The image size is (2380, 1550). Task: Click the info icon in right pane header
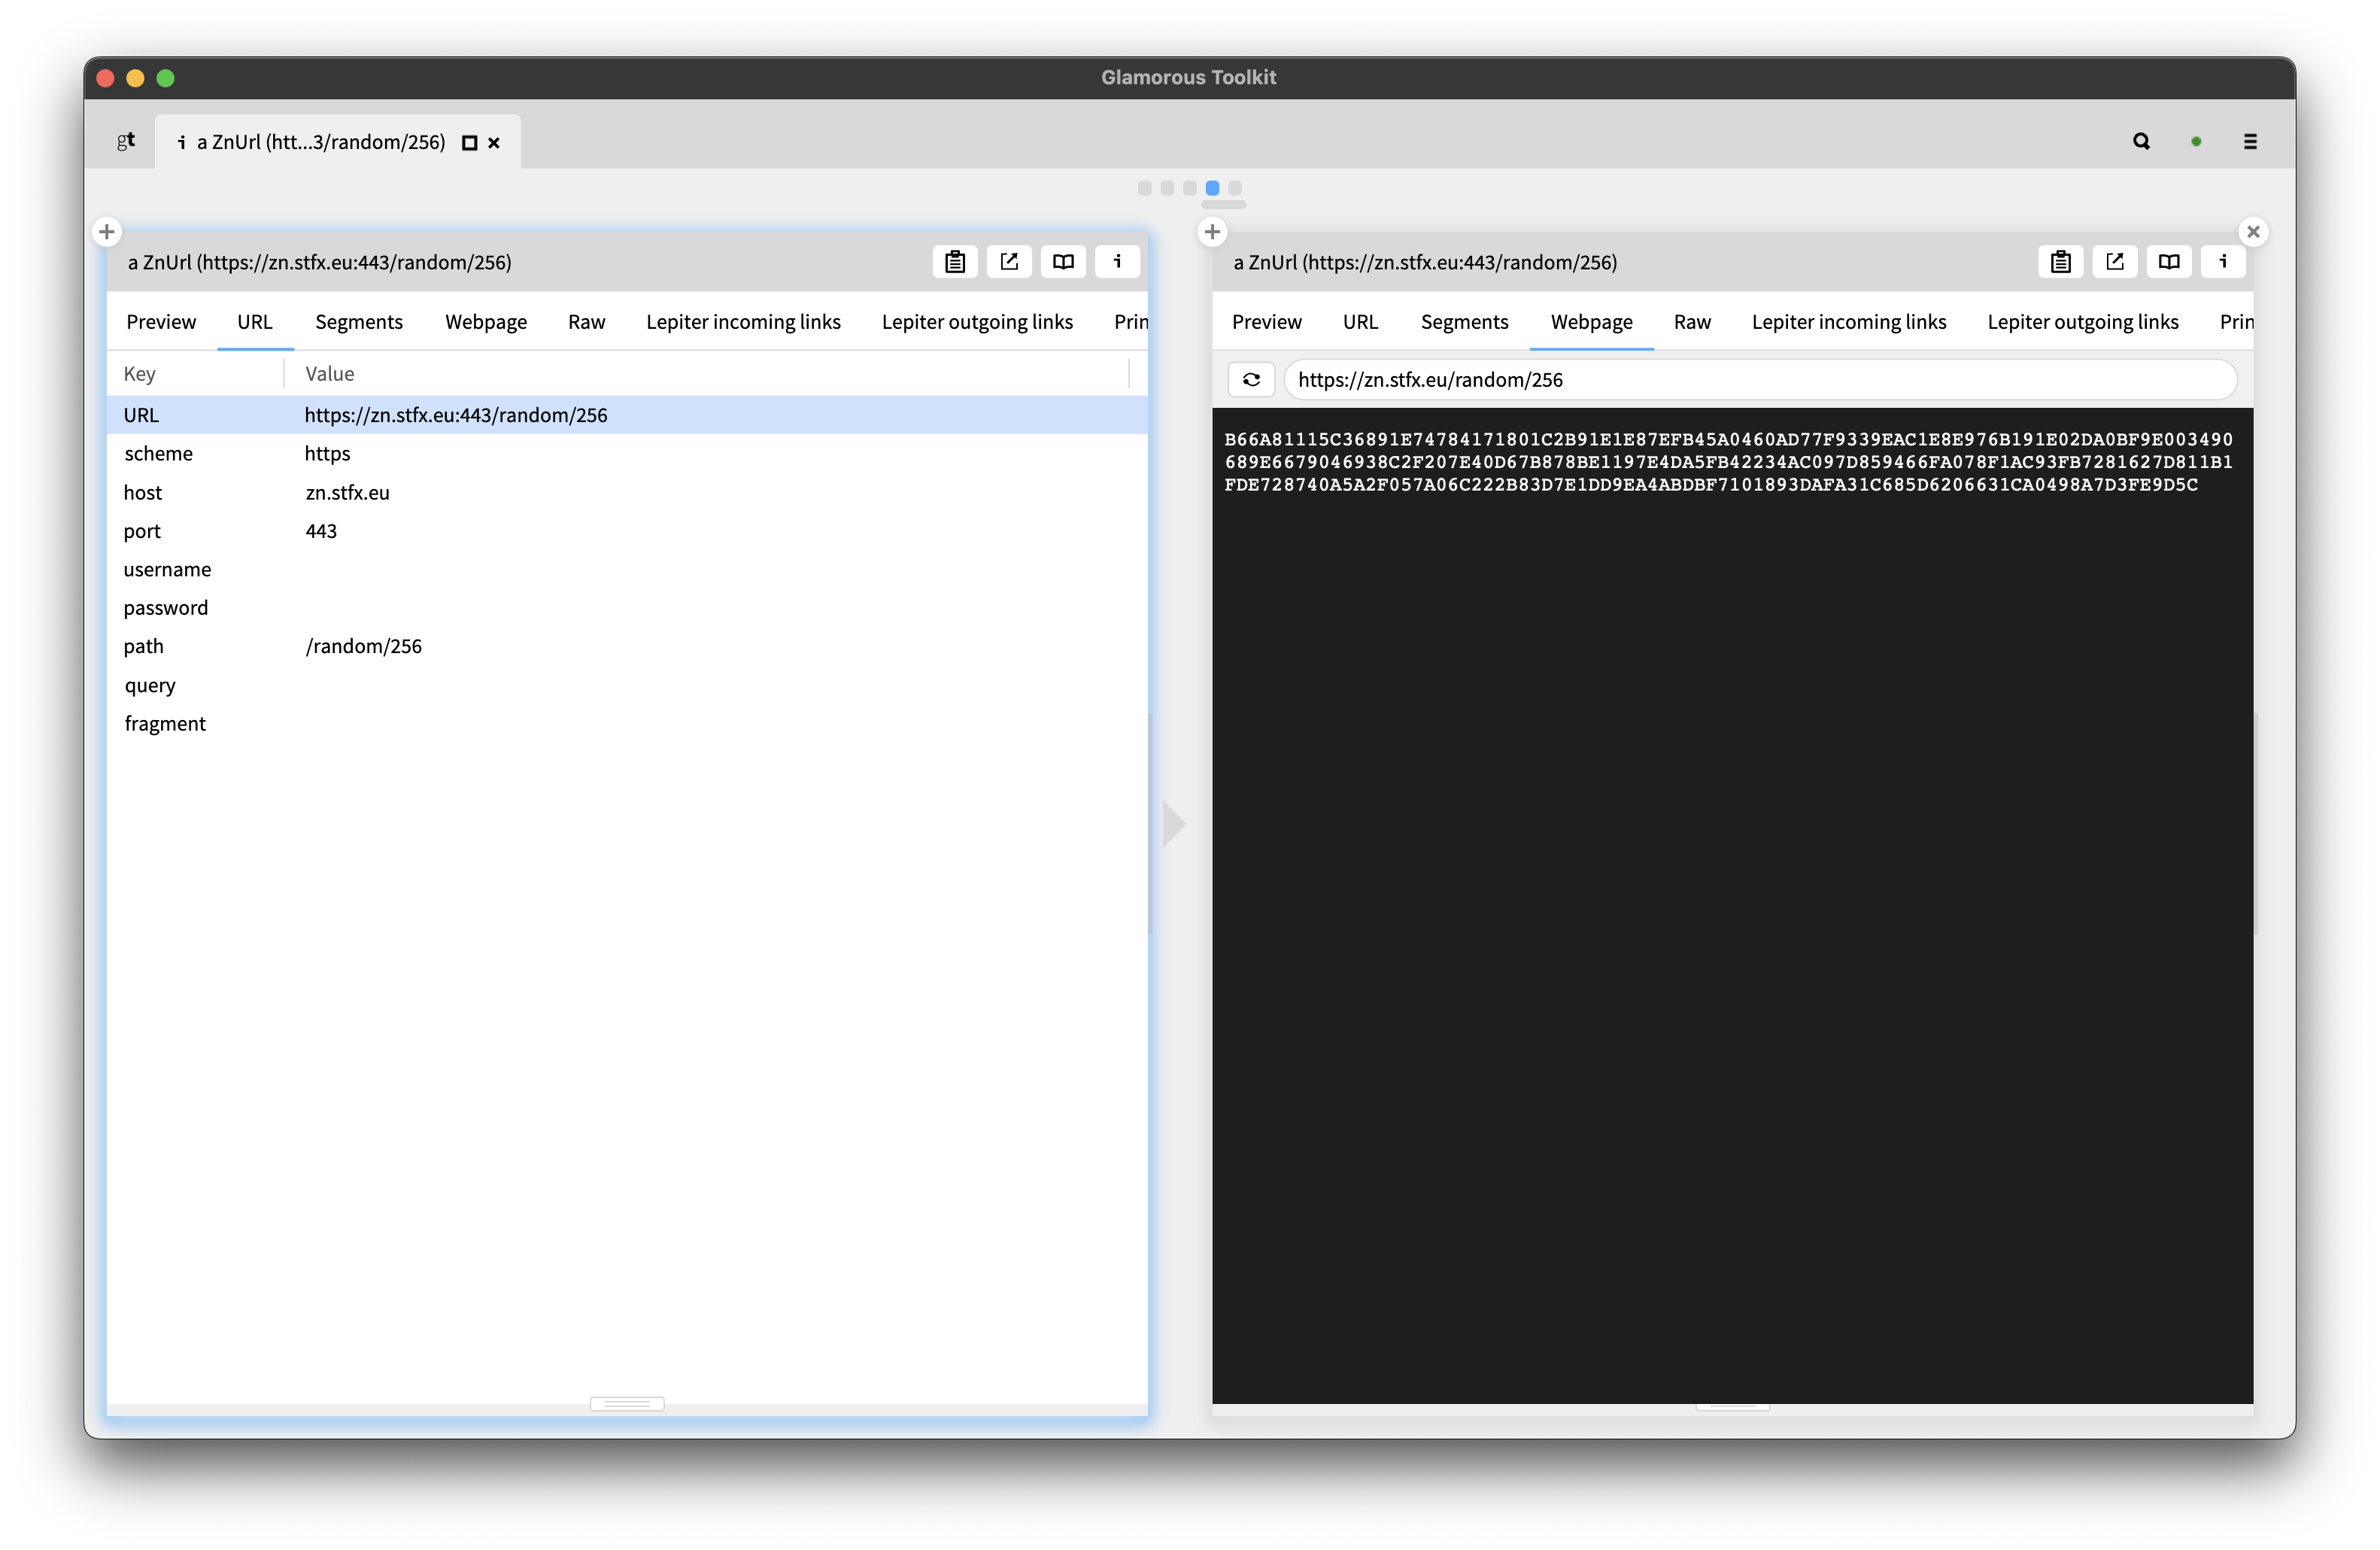2223,262
